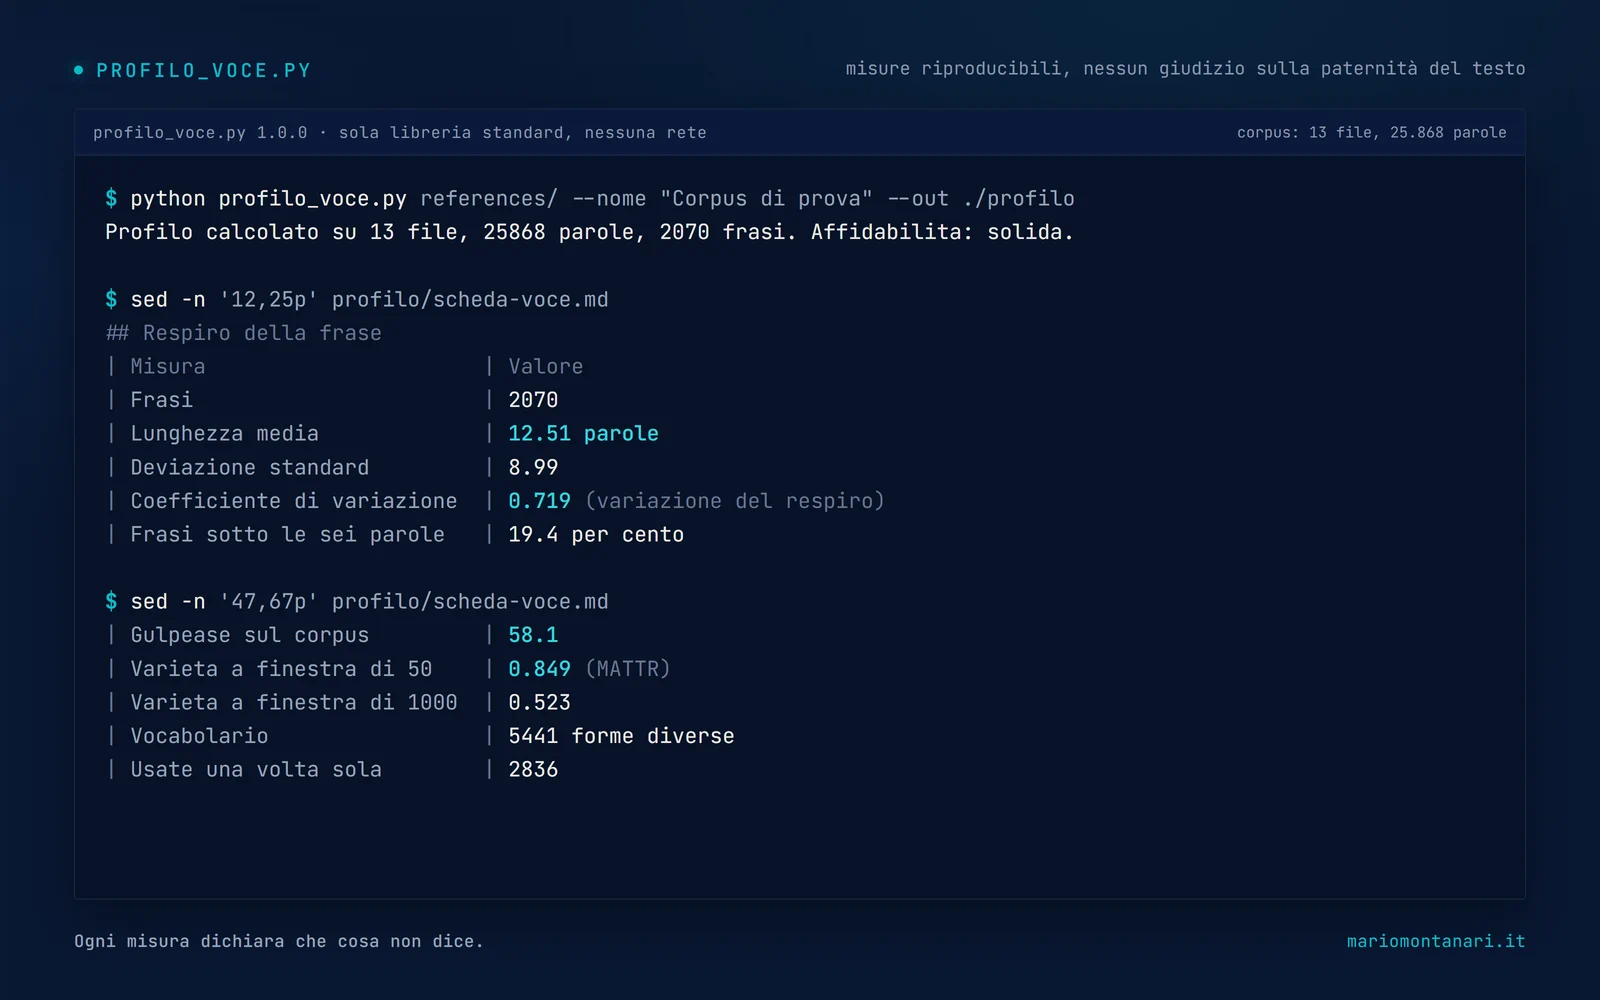Click the 'profilo_voce.py 1.0.0' header text
Screen dimensions: 1600x1000
tap(200, 132)
